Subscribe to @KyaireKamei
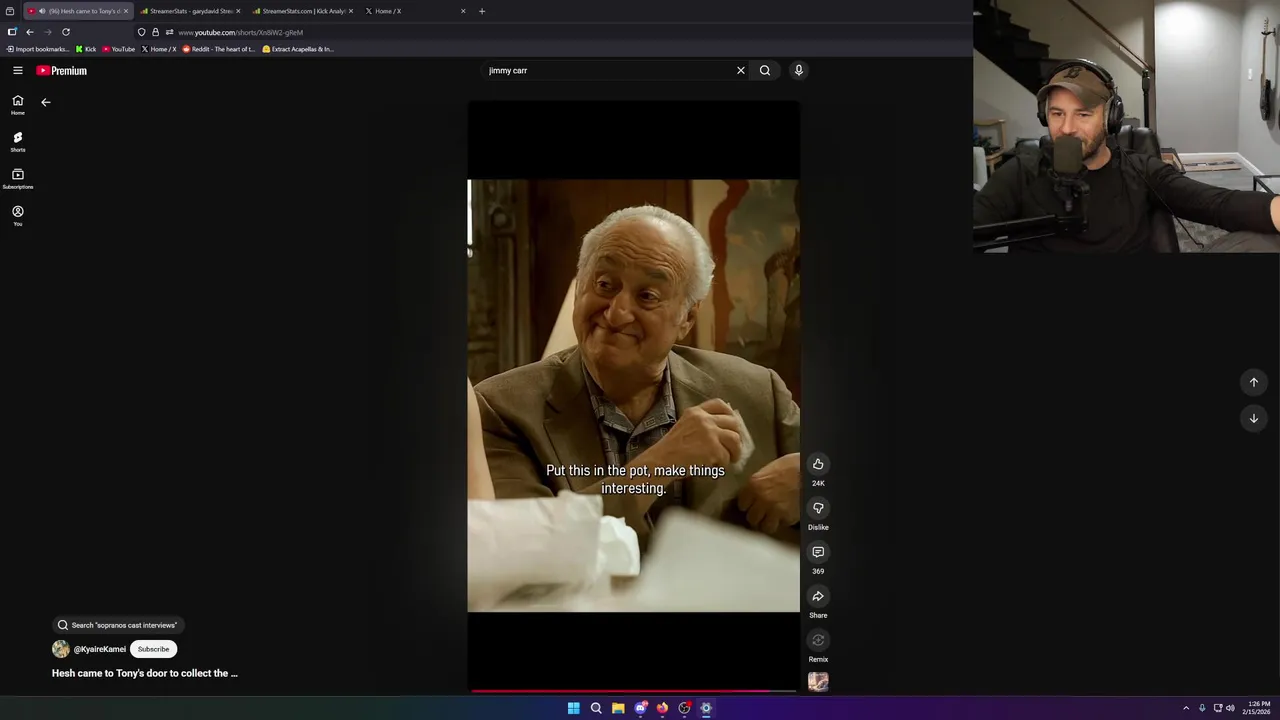Screen dimensions: 1280x720 [x=153, y=649]
